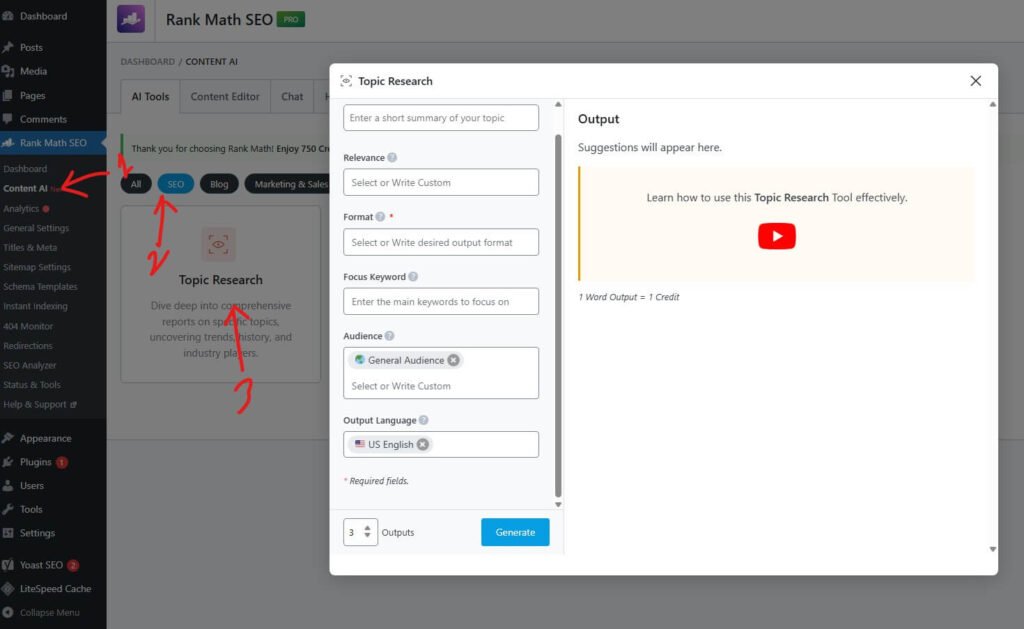This screenshot has height=629, width=1024.
Task: Click the topic summary input field
Action: point(441,118)
